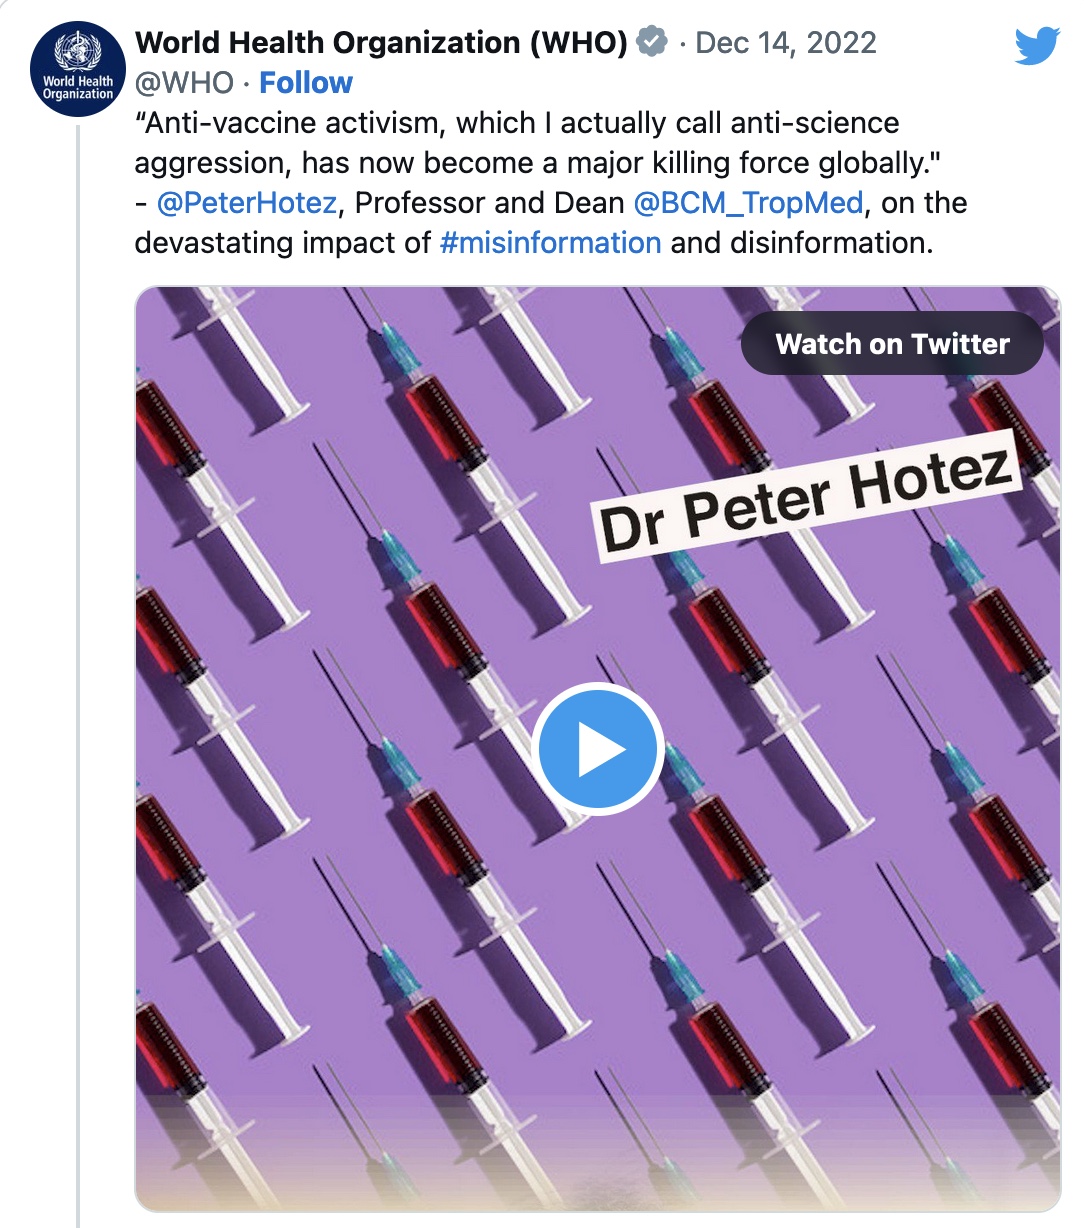Image resolution: width=1084 pixels, height=1228 pixels.
Task: Click the Dec 14, 2022 timestamp
Action: [786, 43]
